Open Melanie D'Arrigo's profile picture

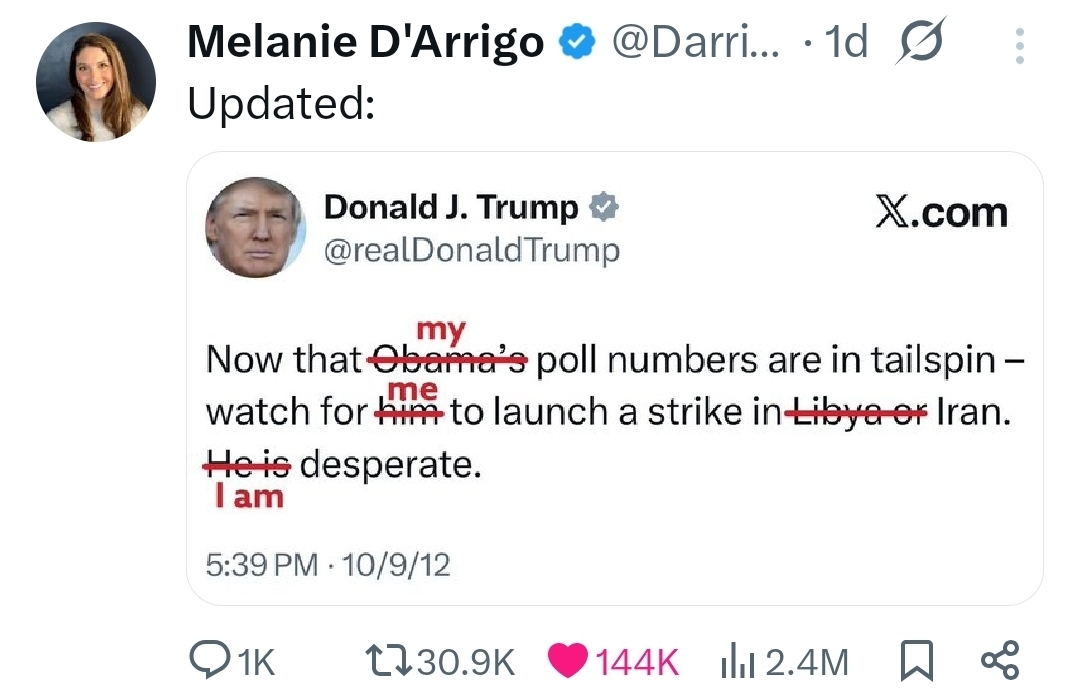point(96,82)
